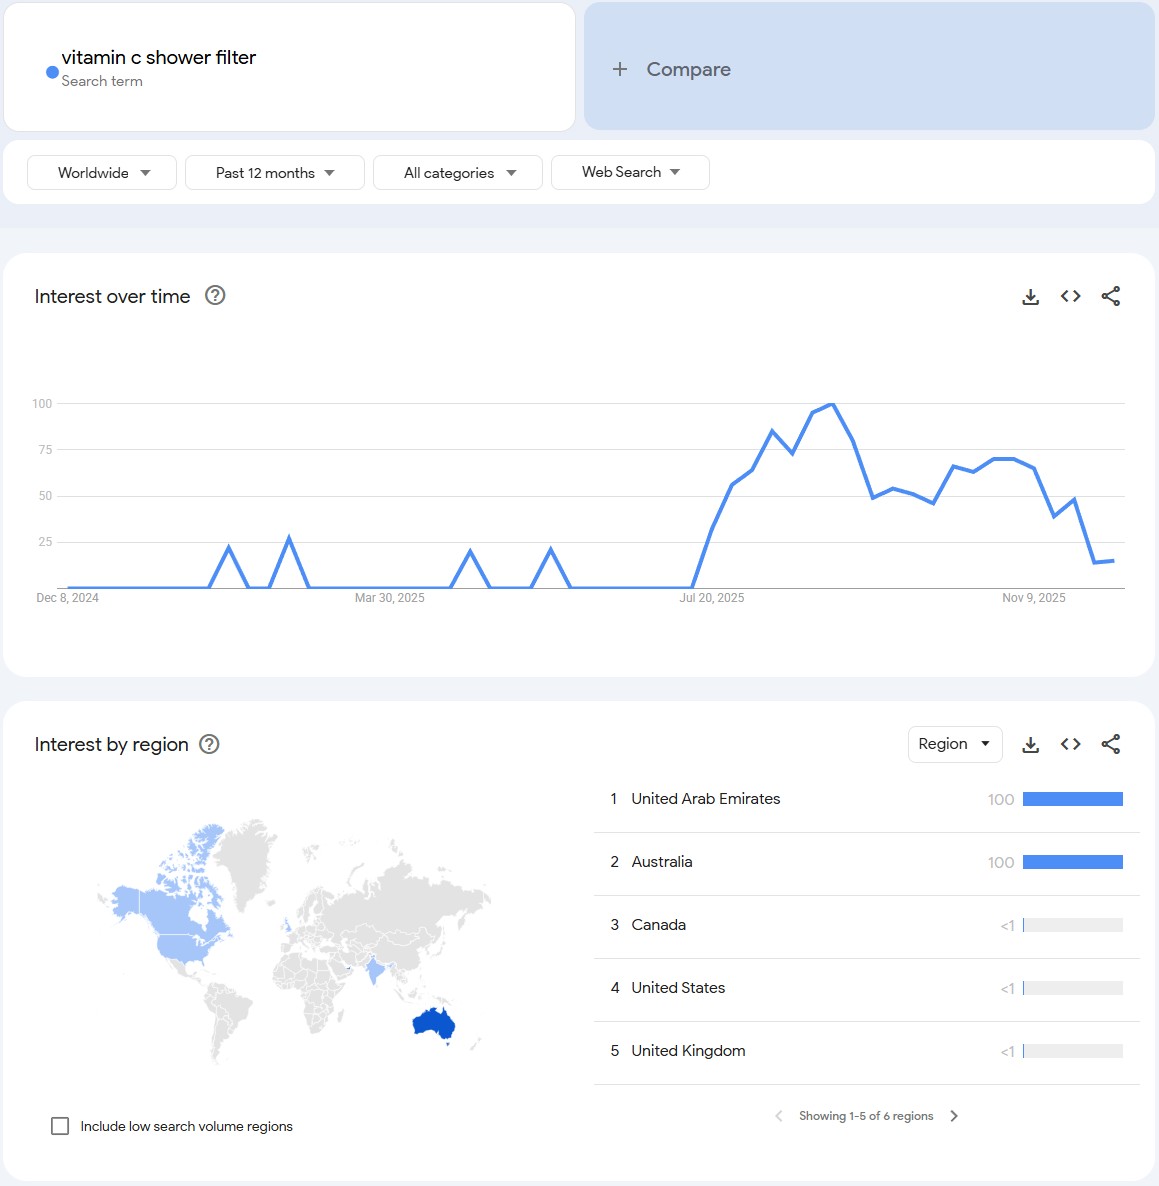Share the Interest by region card

pos(1110,744)
